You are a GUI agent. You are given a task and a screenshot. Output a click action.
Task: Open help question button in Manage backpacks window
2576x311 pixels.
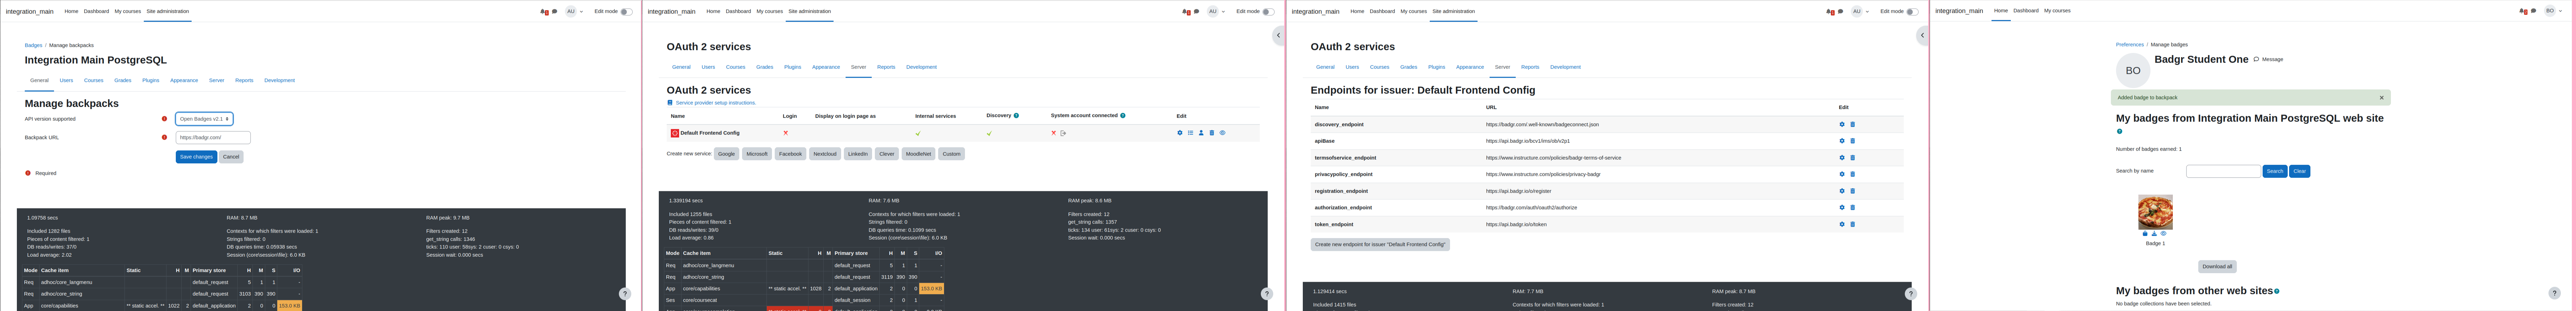625,294
